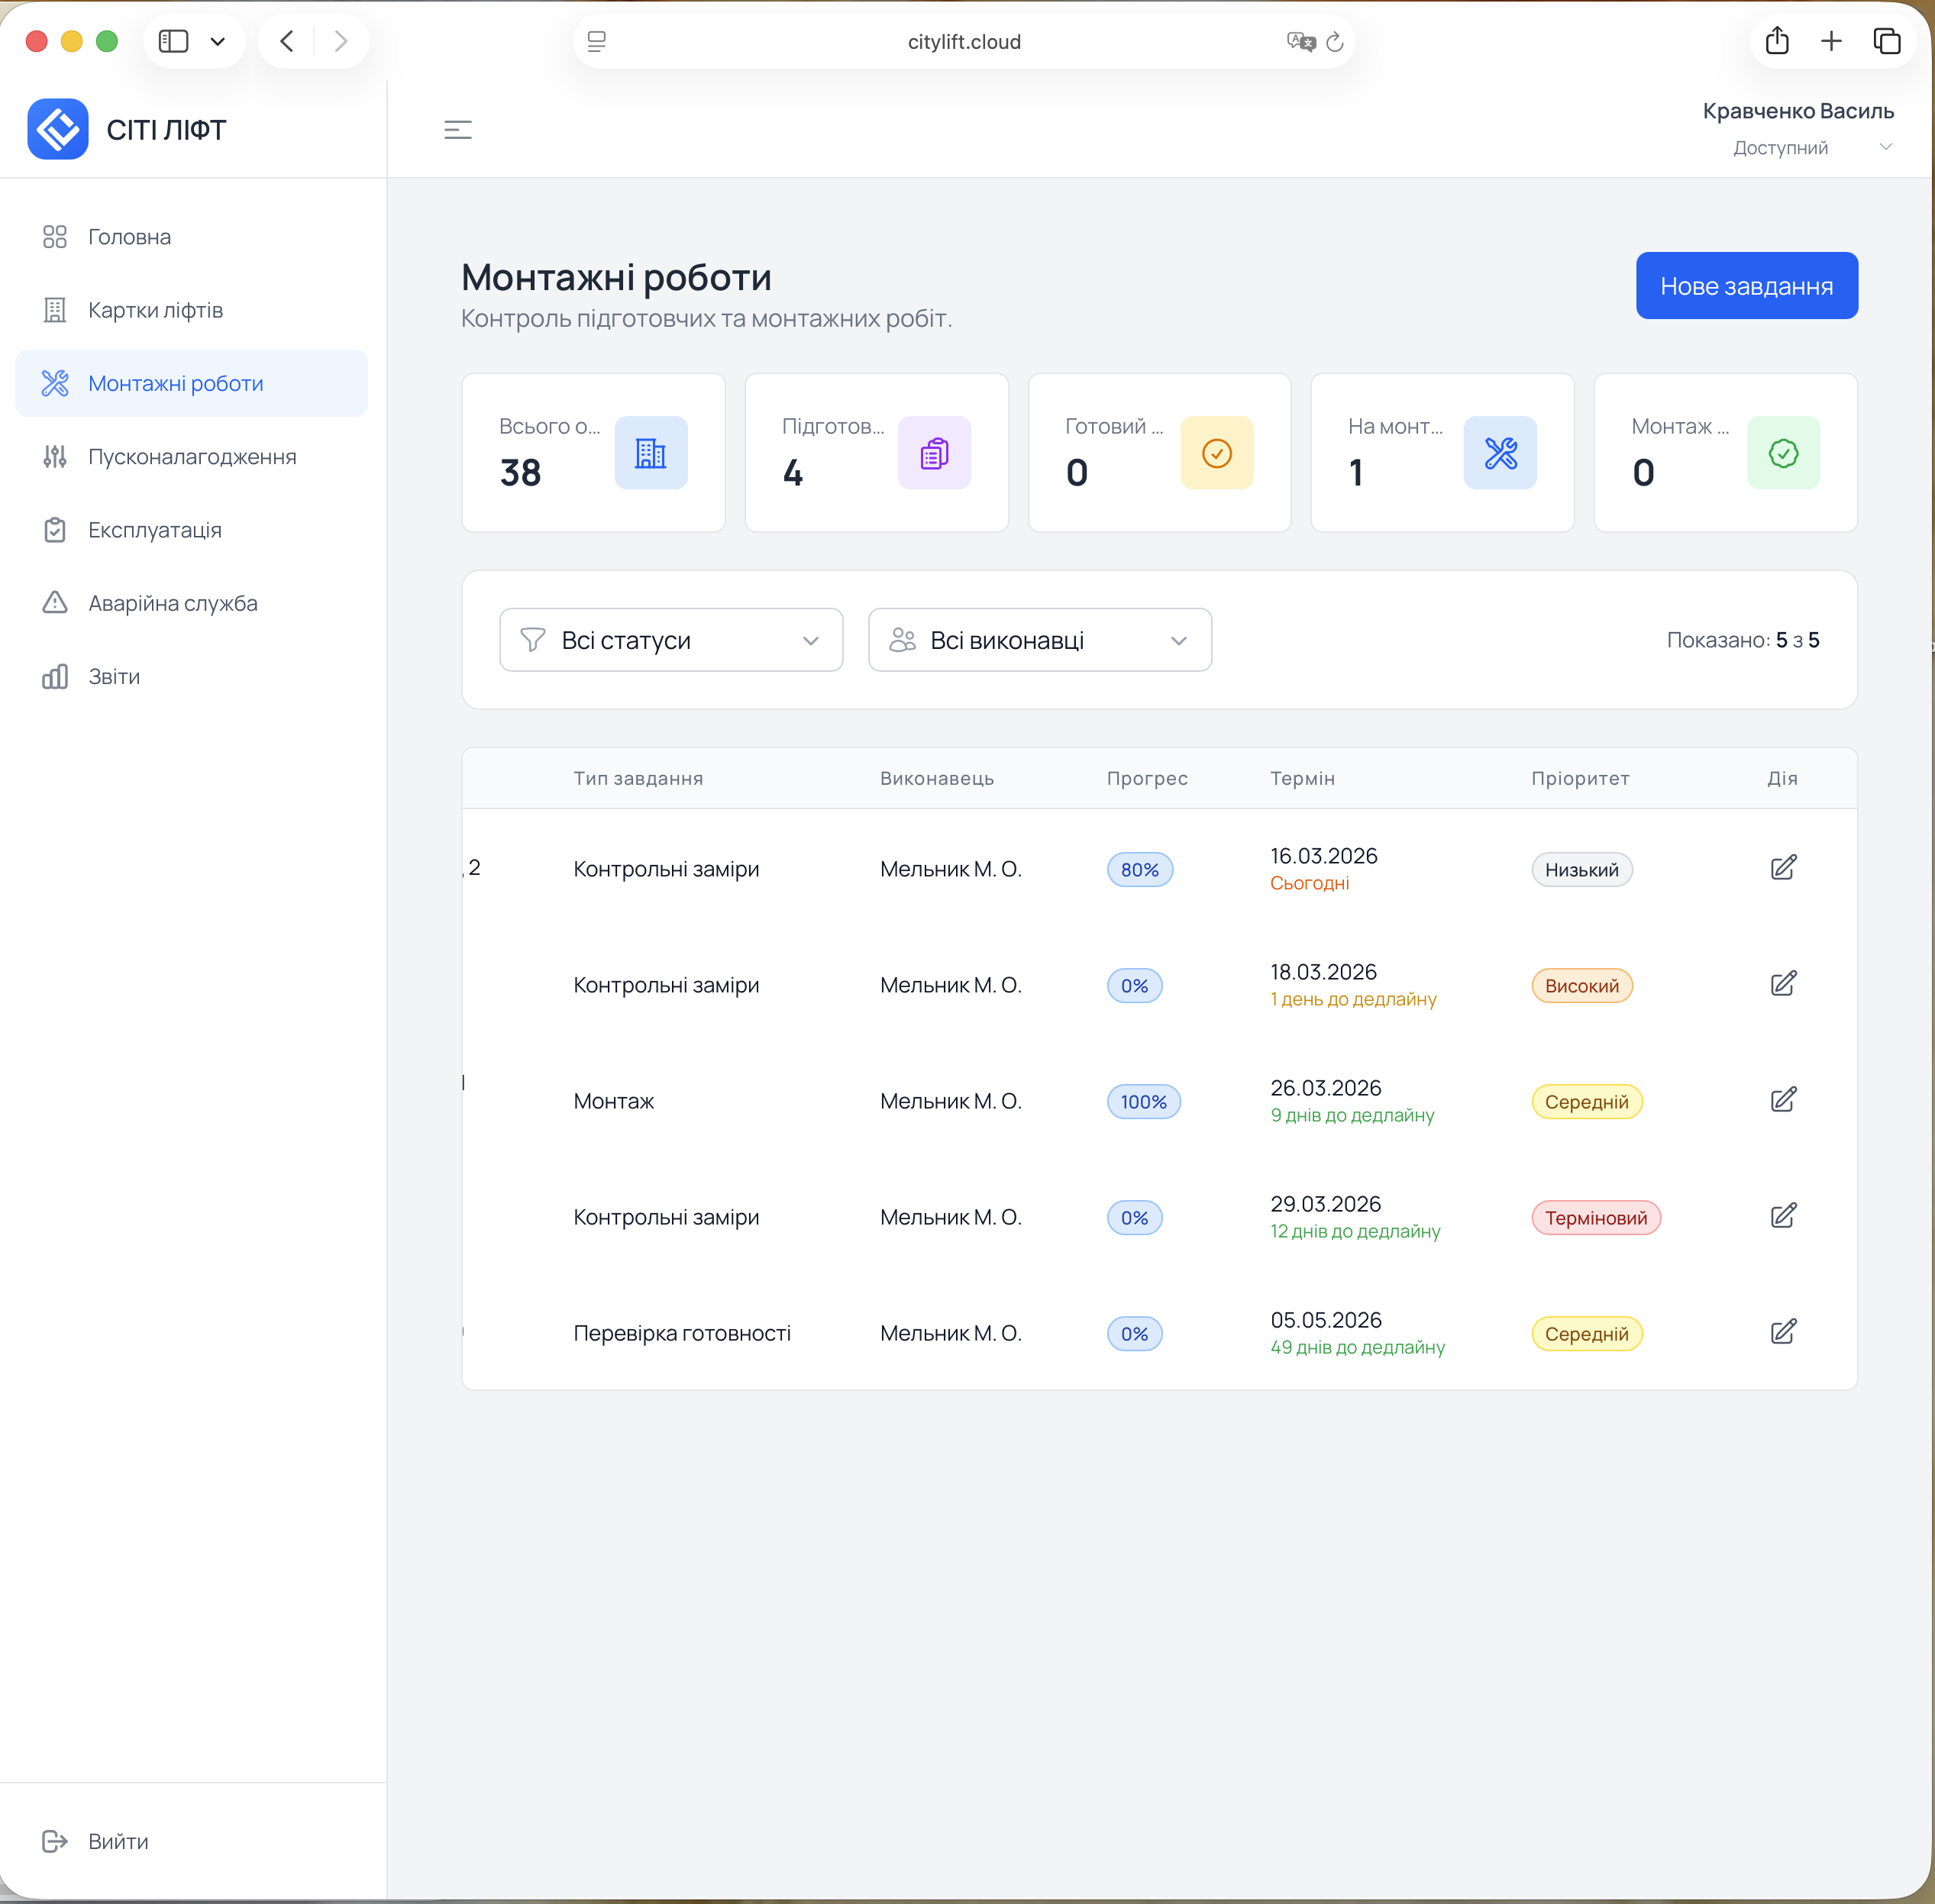This screenshot has height=1904, width=1935.
Task: Open the Доступний status dropdown
Action: point(1811,148)
